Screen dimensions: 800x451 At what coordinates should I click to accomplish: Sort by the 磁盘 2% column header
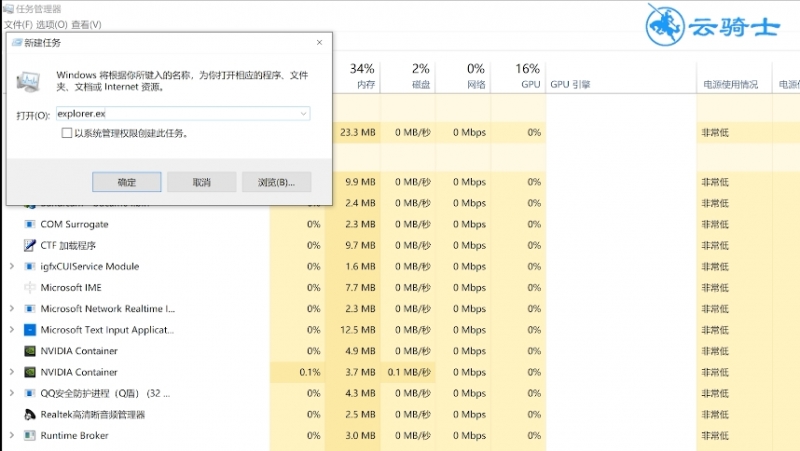tap(408, 77)
